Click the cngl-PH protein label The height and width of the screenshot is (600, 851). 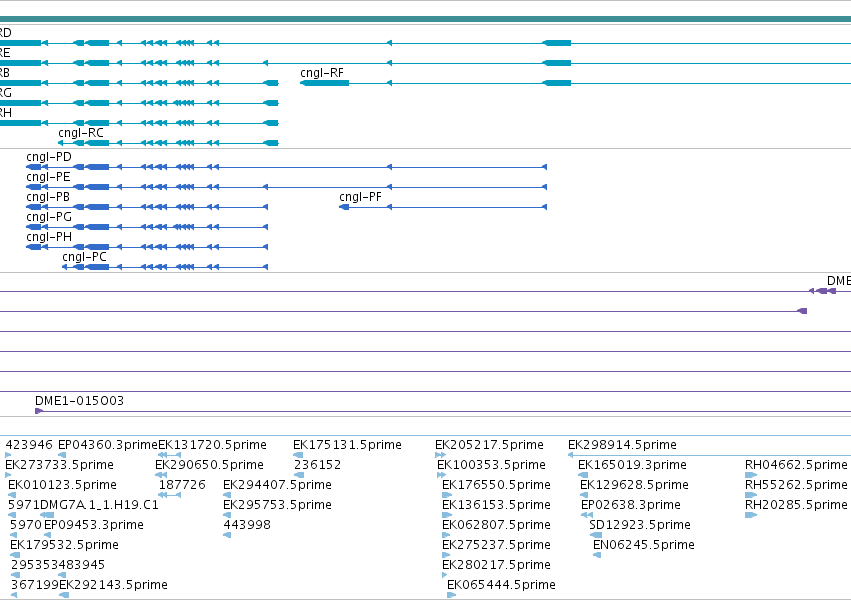coord(49,237)
